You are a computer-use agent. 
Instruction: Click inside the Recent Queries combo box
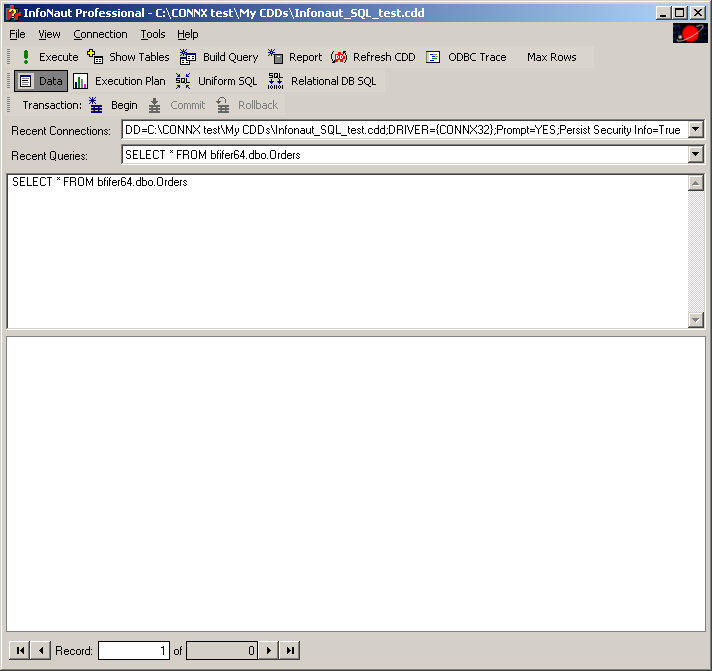coord(405,154)
